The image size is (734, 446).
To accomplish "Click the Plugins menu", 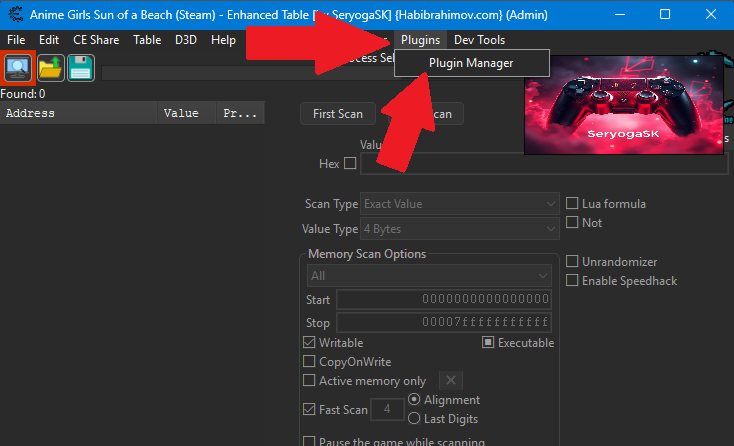I will click(x=420, y=40).
